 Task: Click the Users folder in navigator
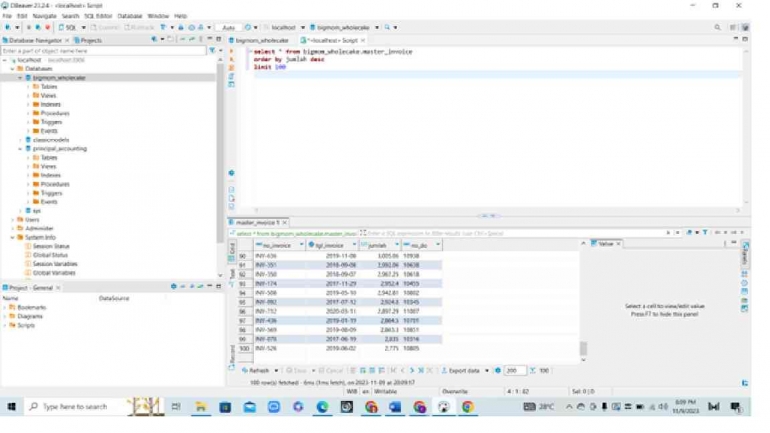pos(32,219)
